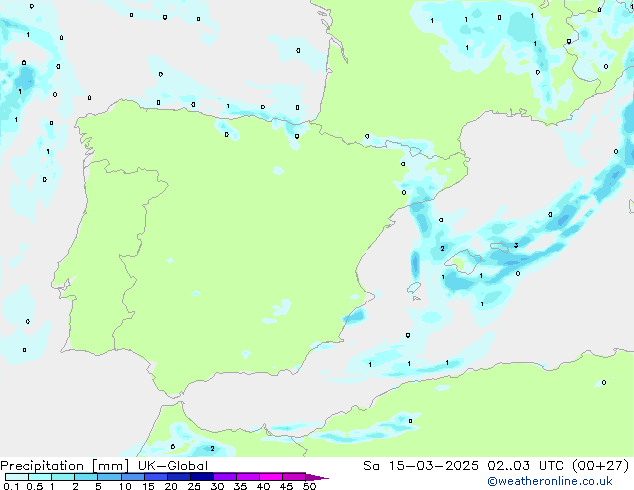Select the legend label "45"
Screen dimensions: 634x490
(286, 486)
